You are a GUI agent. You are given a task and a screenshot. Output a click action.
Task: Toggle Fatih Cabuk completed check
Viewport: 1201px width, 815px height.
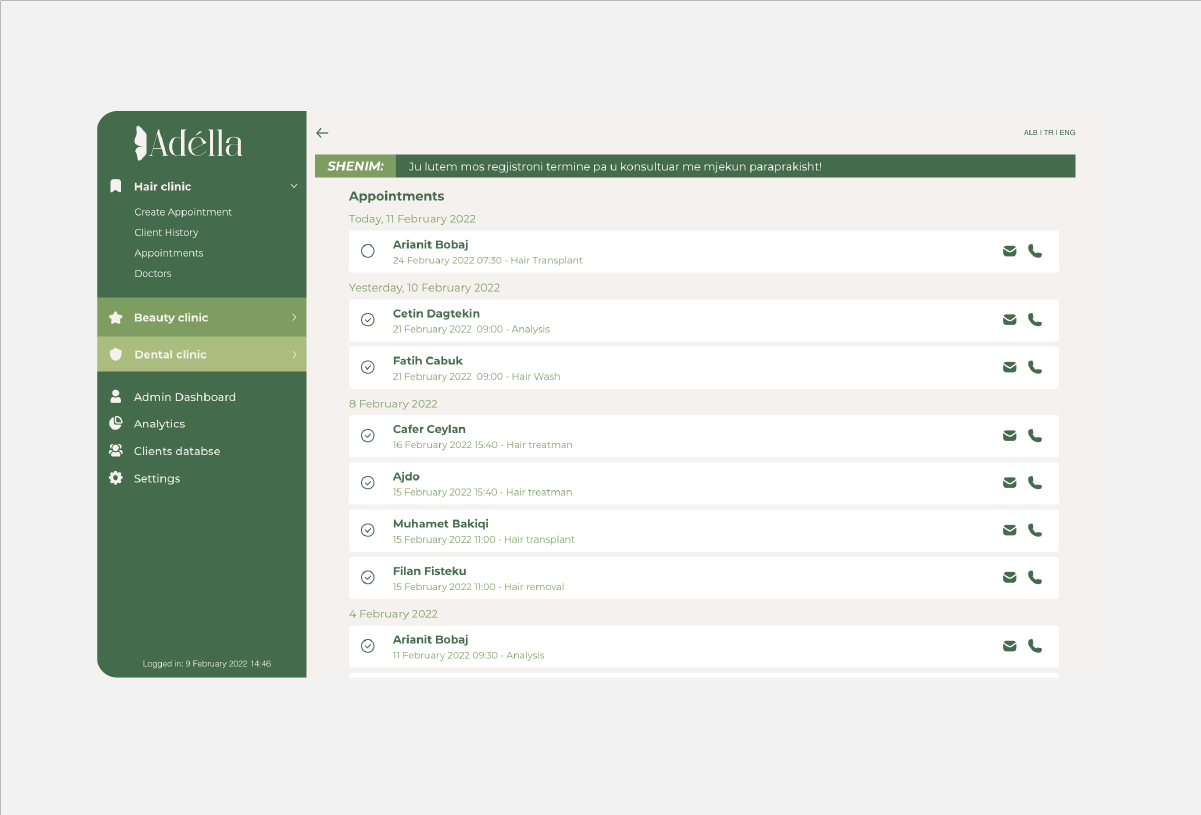pyautogui.click(x=368, y=367)
